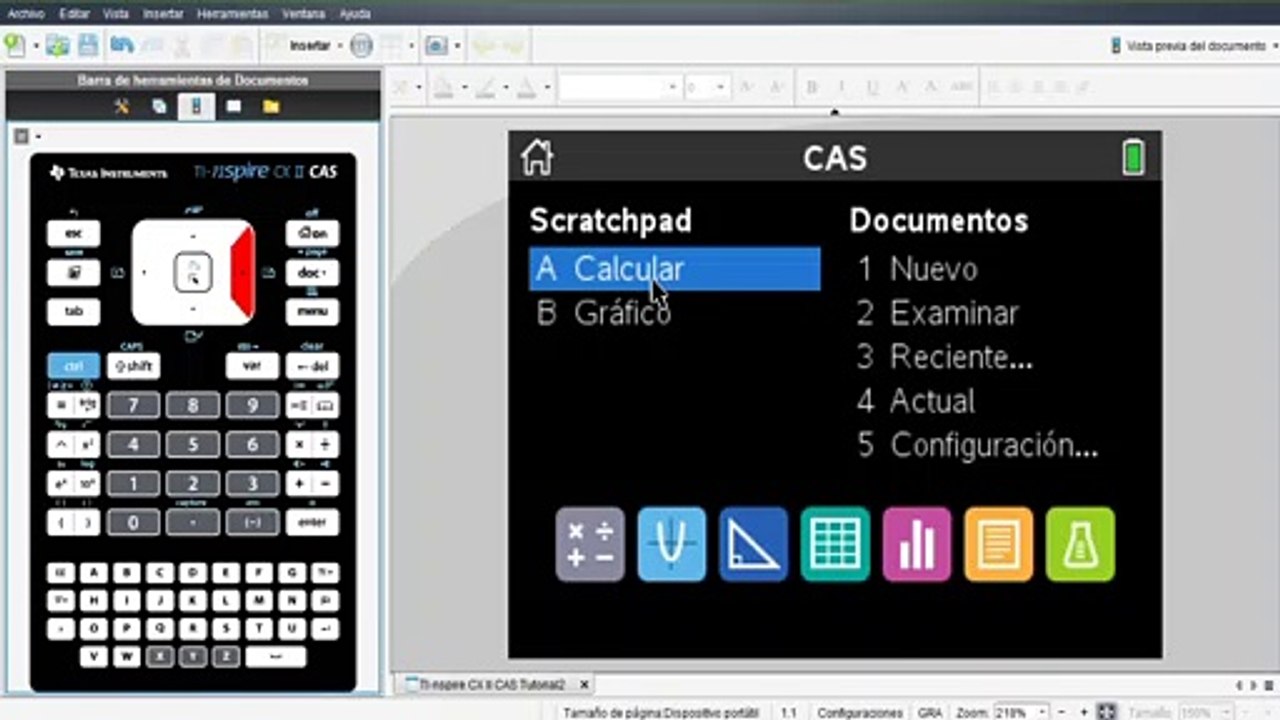The width and height of the screenshot is (1280, 720).
Task: Click the GRA angle mode indicator
Action: coord(930,713)
